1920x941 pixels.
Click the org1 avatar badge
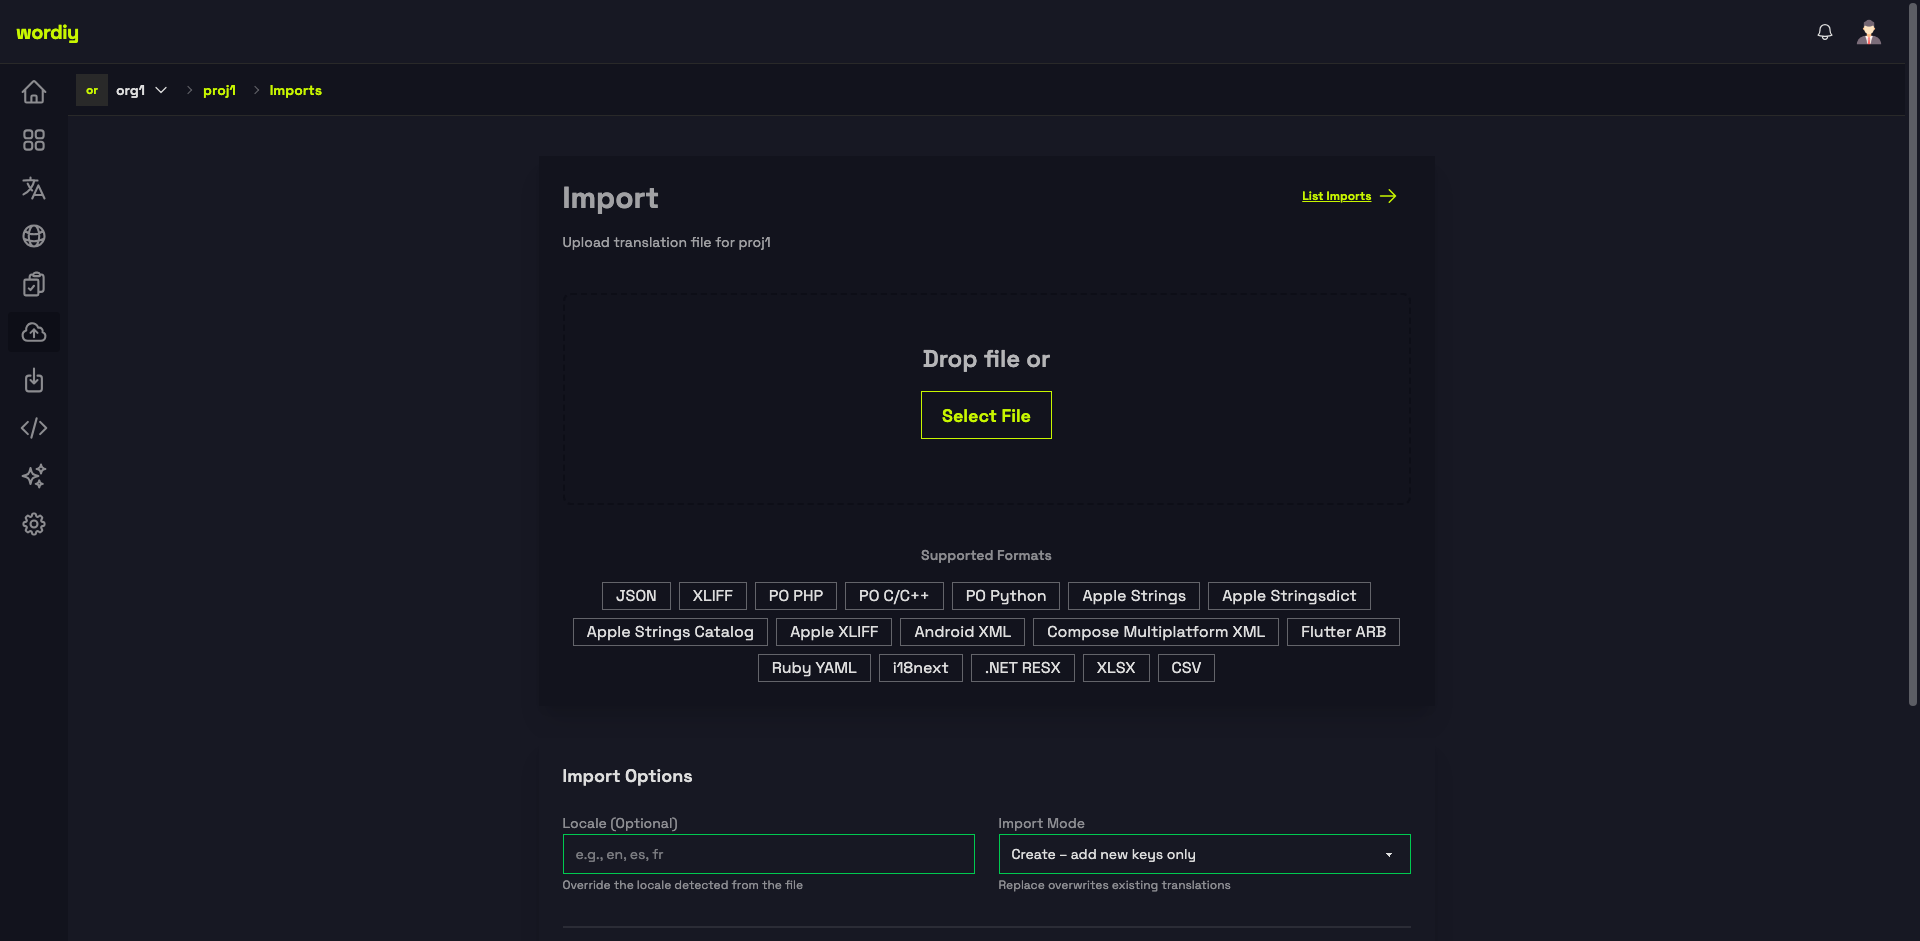[92, 90]
